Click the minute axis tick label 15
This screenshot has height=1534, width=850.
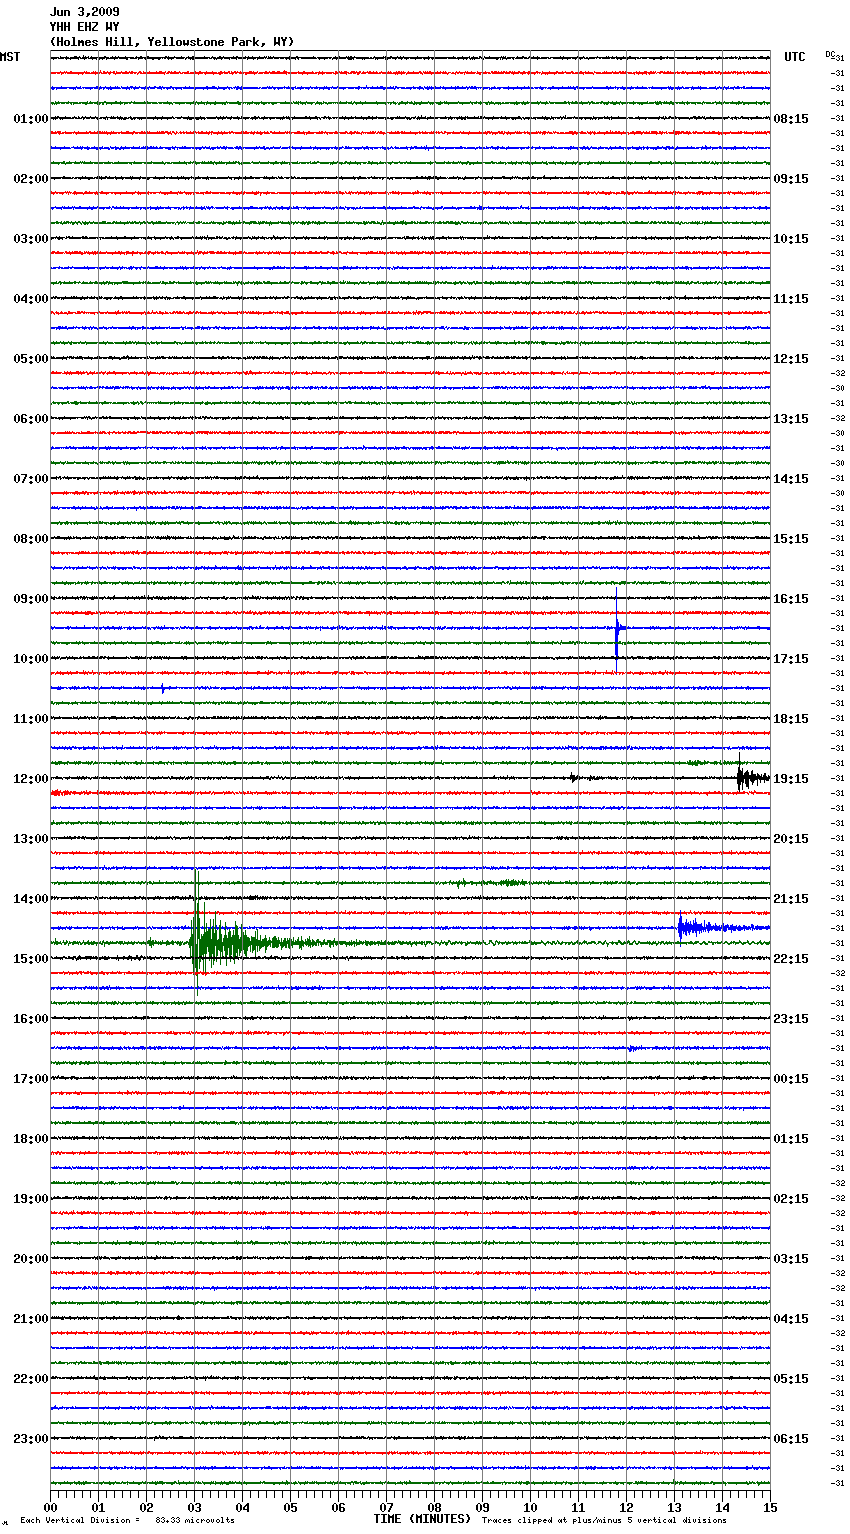click(x=770, y=1507)
